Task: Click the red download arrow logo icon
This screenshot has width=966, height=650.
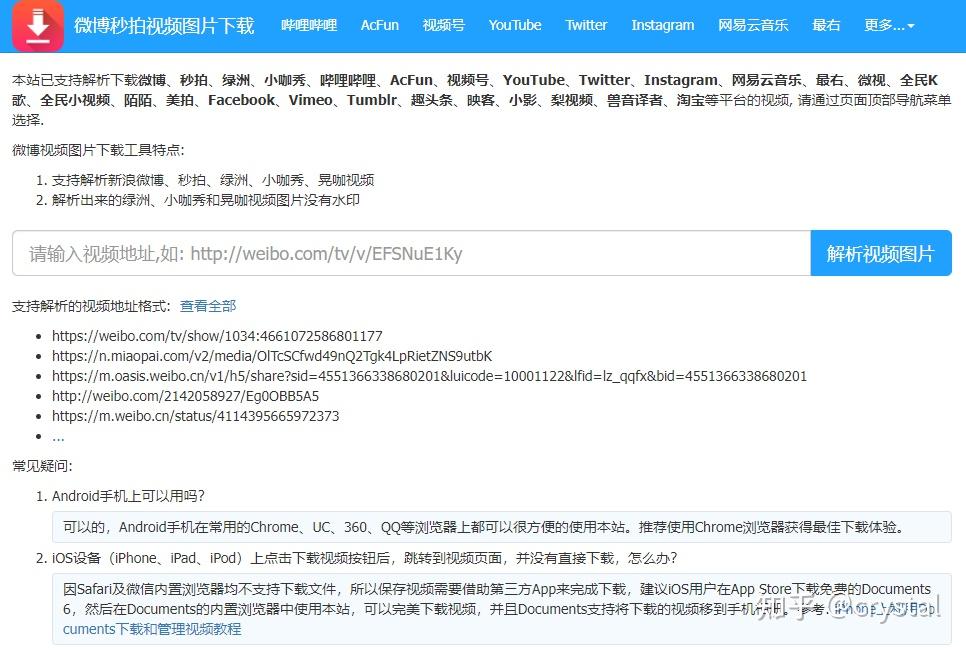Action: (x=38, y=26)
